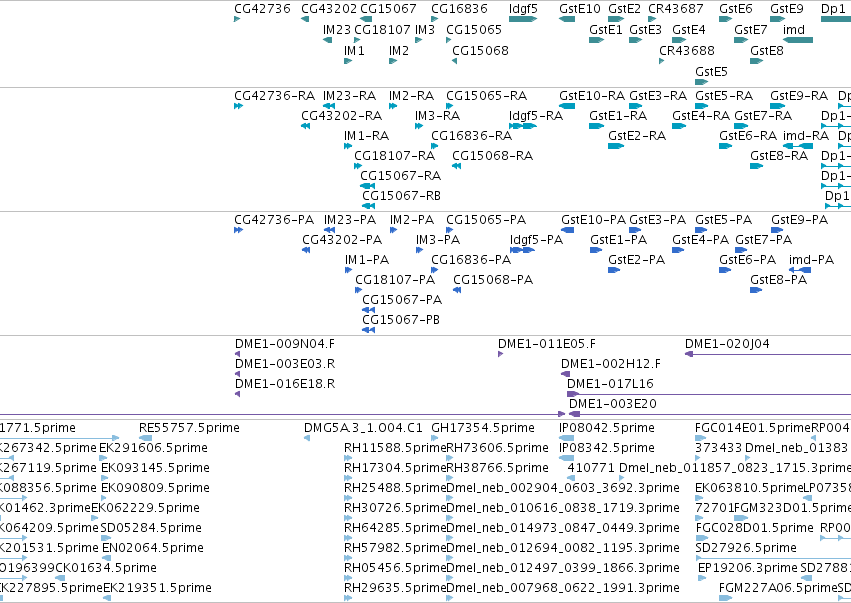Open the Idgf5 gene label
This screenshot has width=851, height=603.
click(x=523, y=9)
